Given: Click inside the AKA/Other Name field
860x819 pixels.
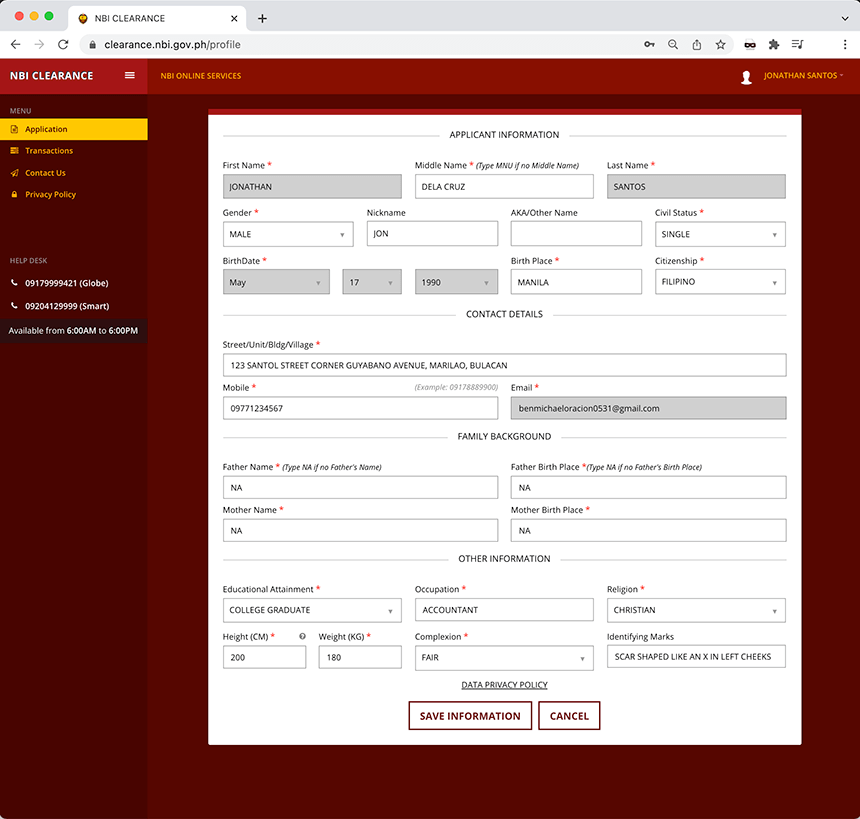Looking at the screenshot, I should [x=576, y=233].
